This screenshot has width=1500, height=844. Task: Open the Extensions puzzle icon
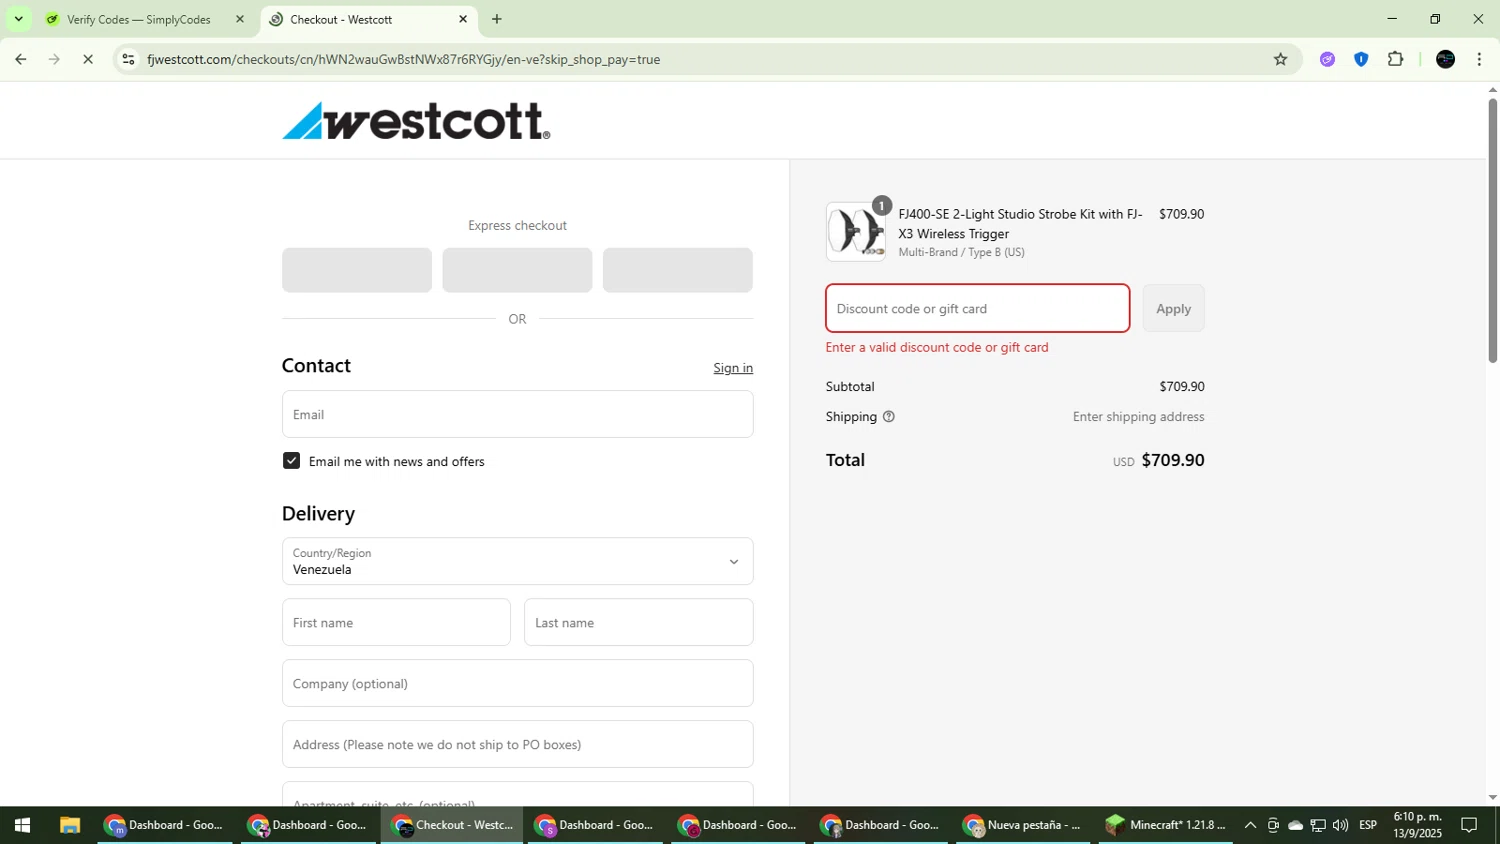pyautogui.click(x=1396, y=59)
